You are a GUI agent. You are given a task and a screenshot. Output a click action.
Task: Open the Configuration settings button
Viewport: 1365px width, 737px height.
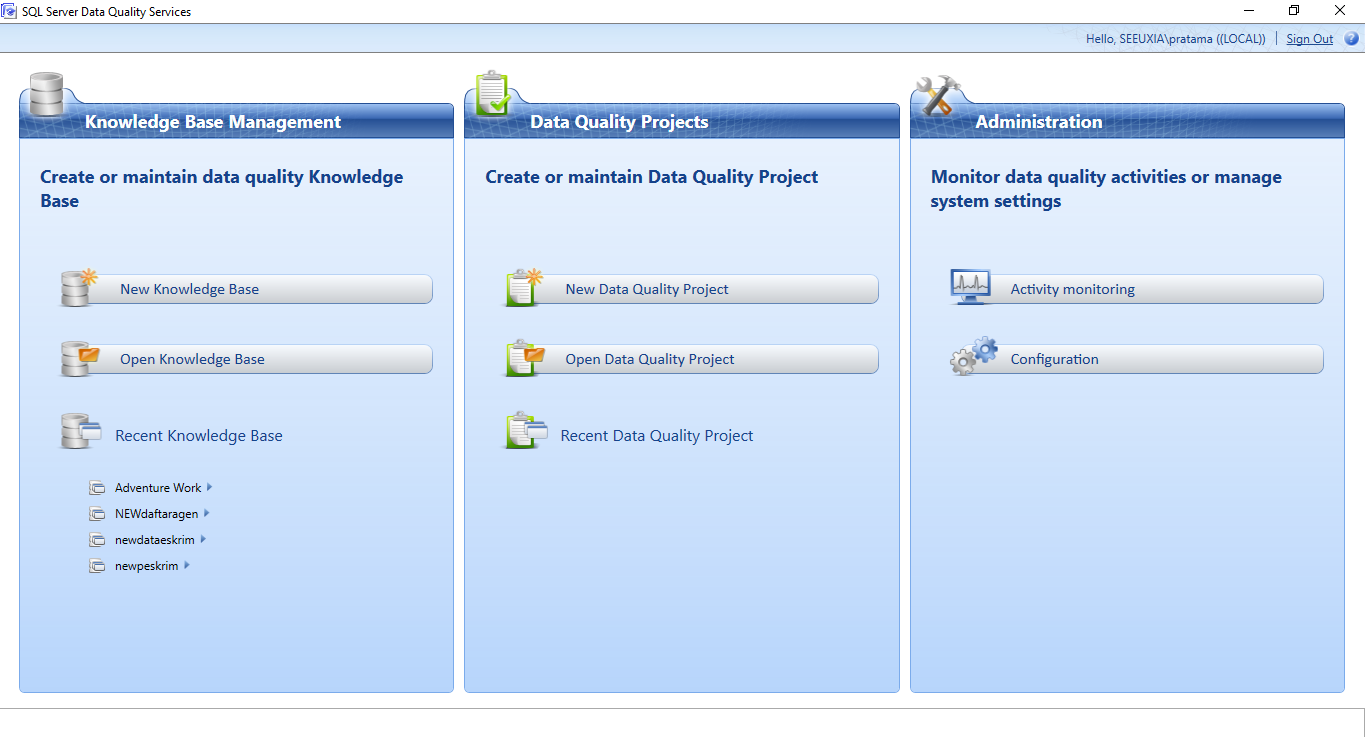click(x=1137, y=359)
